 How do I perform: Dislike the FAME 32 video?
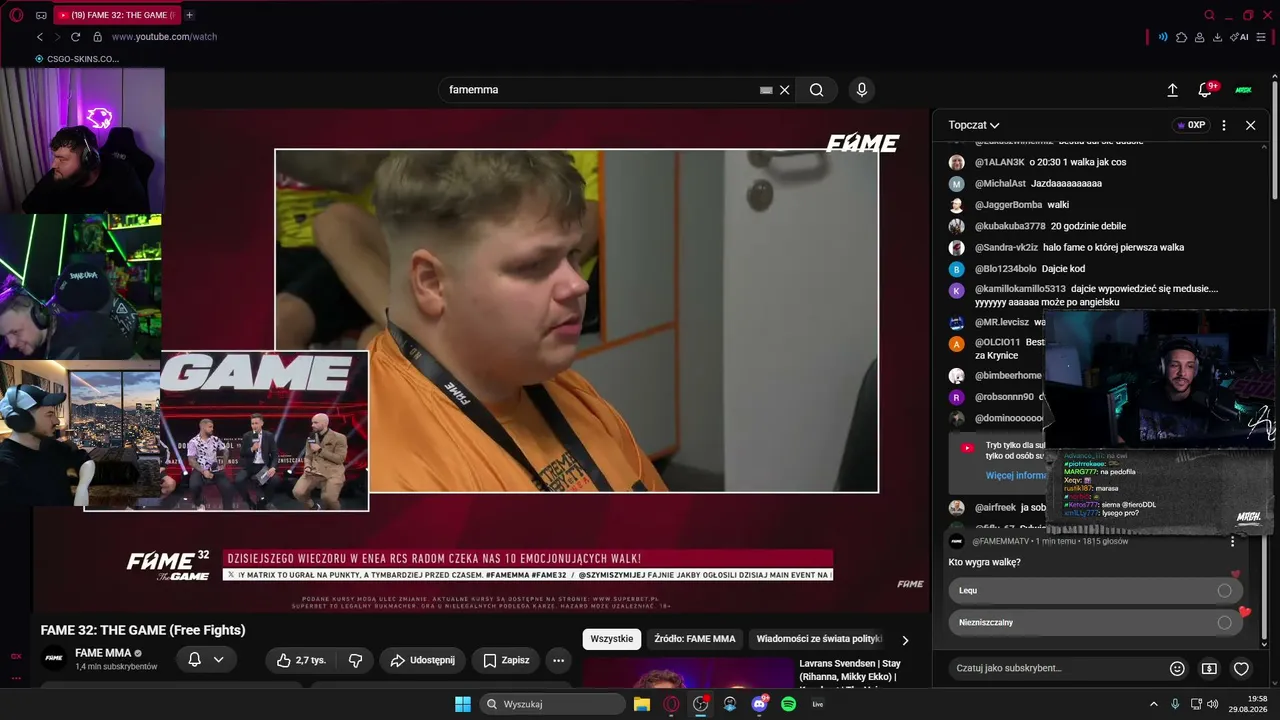click(355, 660)
